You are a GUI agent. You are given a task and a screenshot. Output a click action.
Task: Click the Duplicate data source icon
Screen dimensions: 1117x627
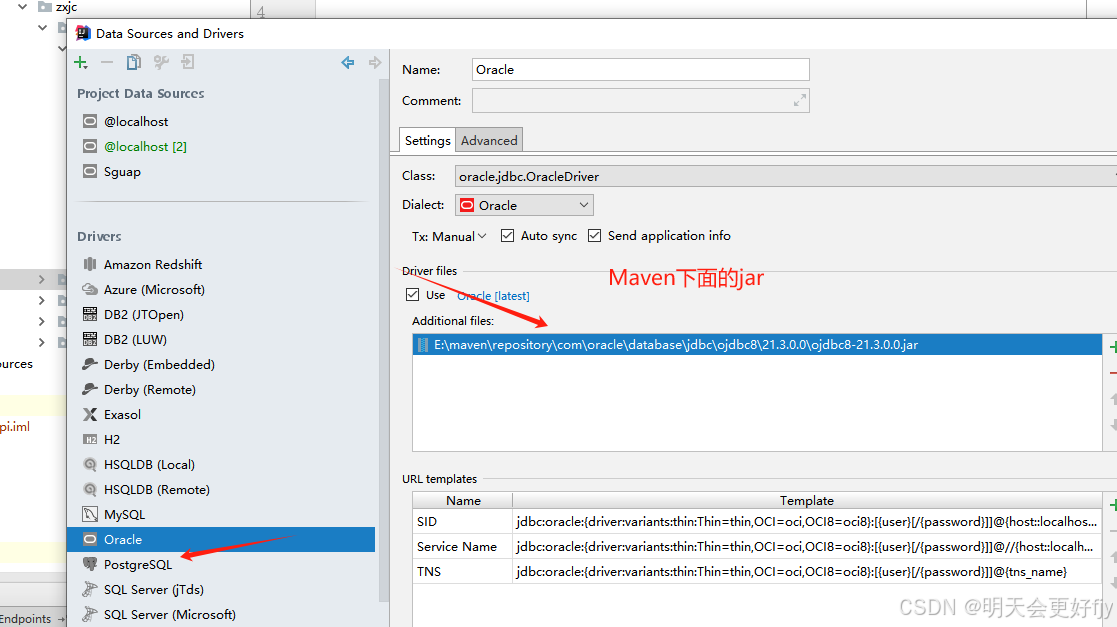point(133,63)
